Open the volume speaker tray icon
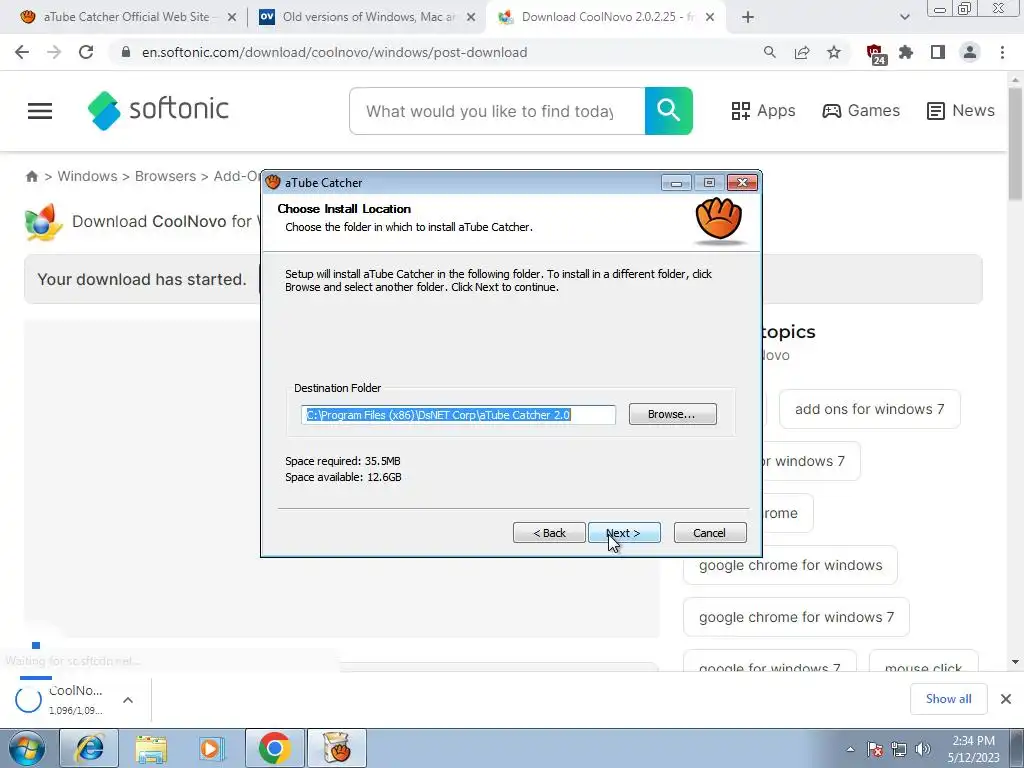The image size is (1024, 768). click(x=923, y=749)
